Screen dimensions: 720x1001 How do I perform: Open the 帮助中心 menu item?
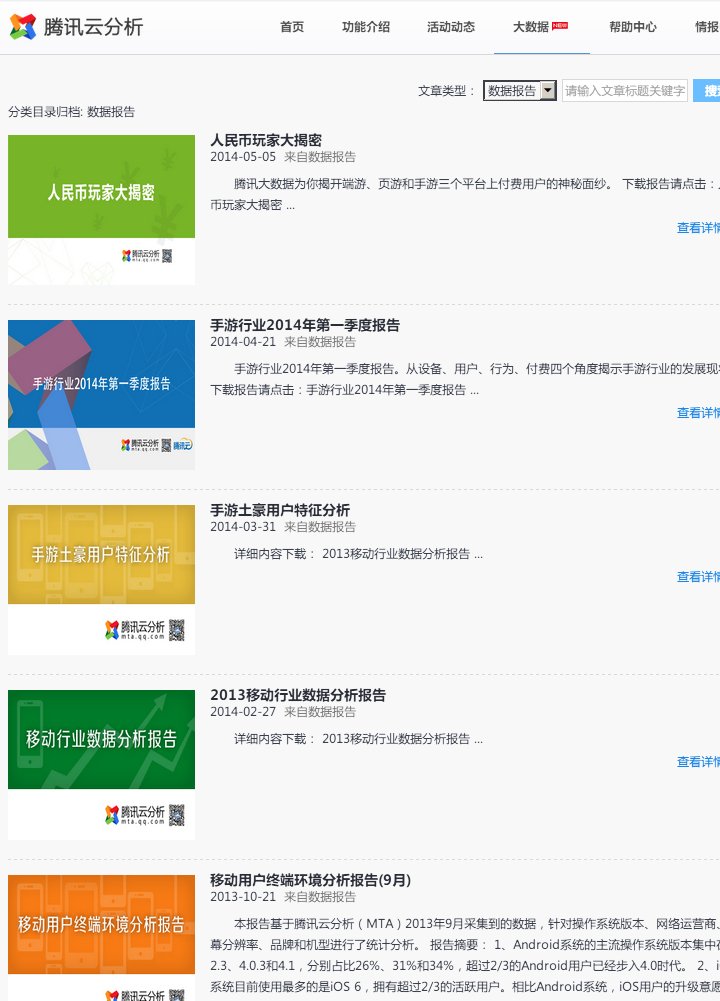coord(633,27)
